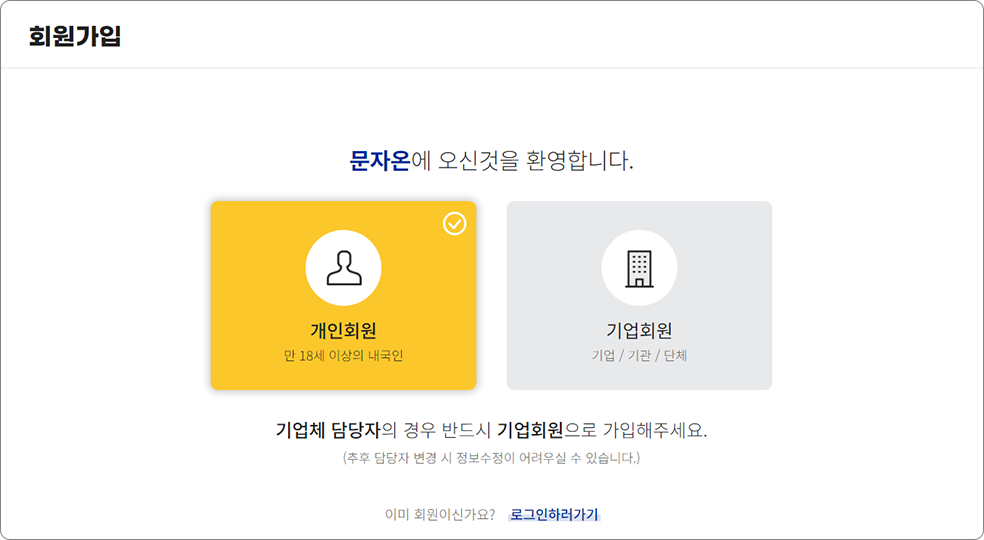Click the 가입해주세요 text in the notice
This screenshot has width=984, height=540.
(x=652, y=431)
